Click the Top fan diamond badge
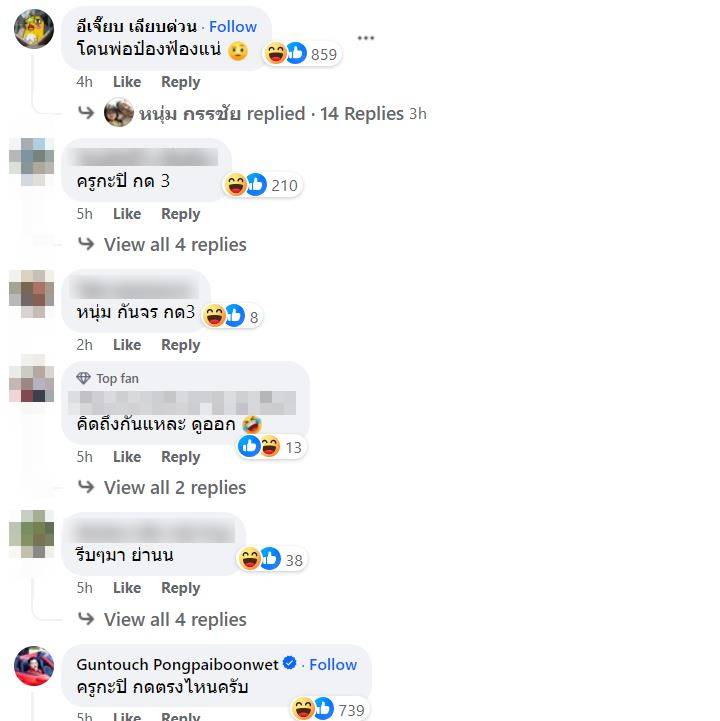Viewport: 720px width, 721px height. click(83, 378)
